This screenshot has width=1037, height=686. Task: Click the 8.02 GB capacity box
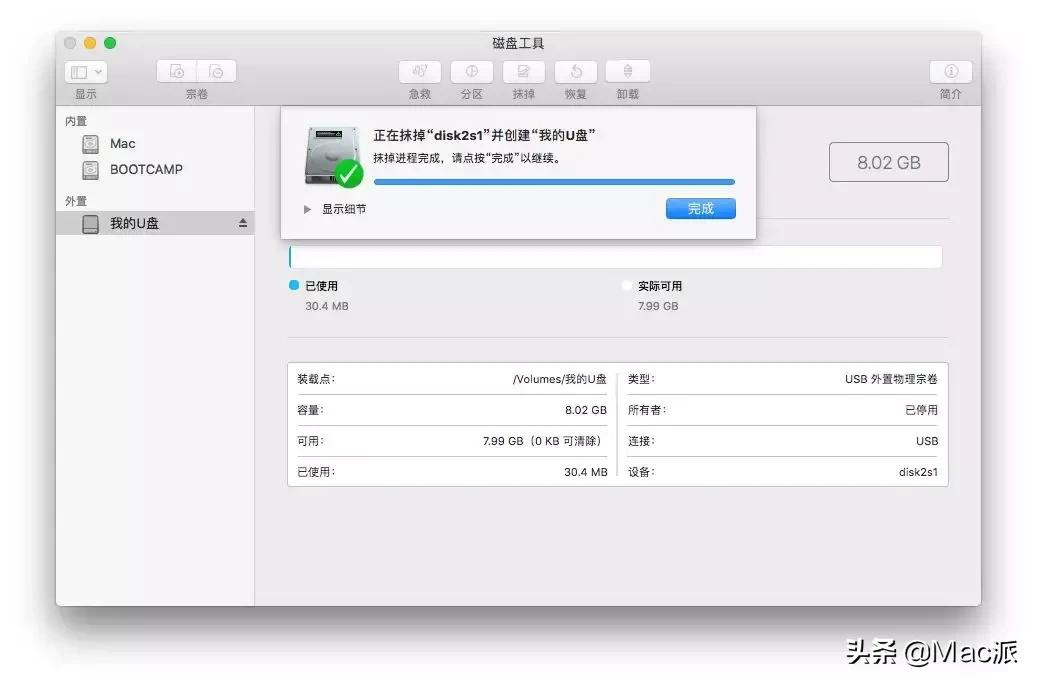coord(888,162)
